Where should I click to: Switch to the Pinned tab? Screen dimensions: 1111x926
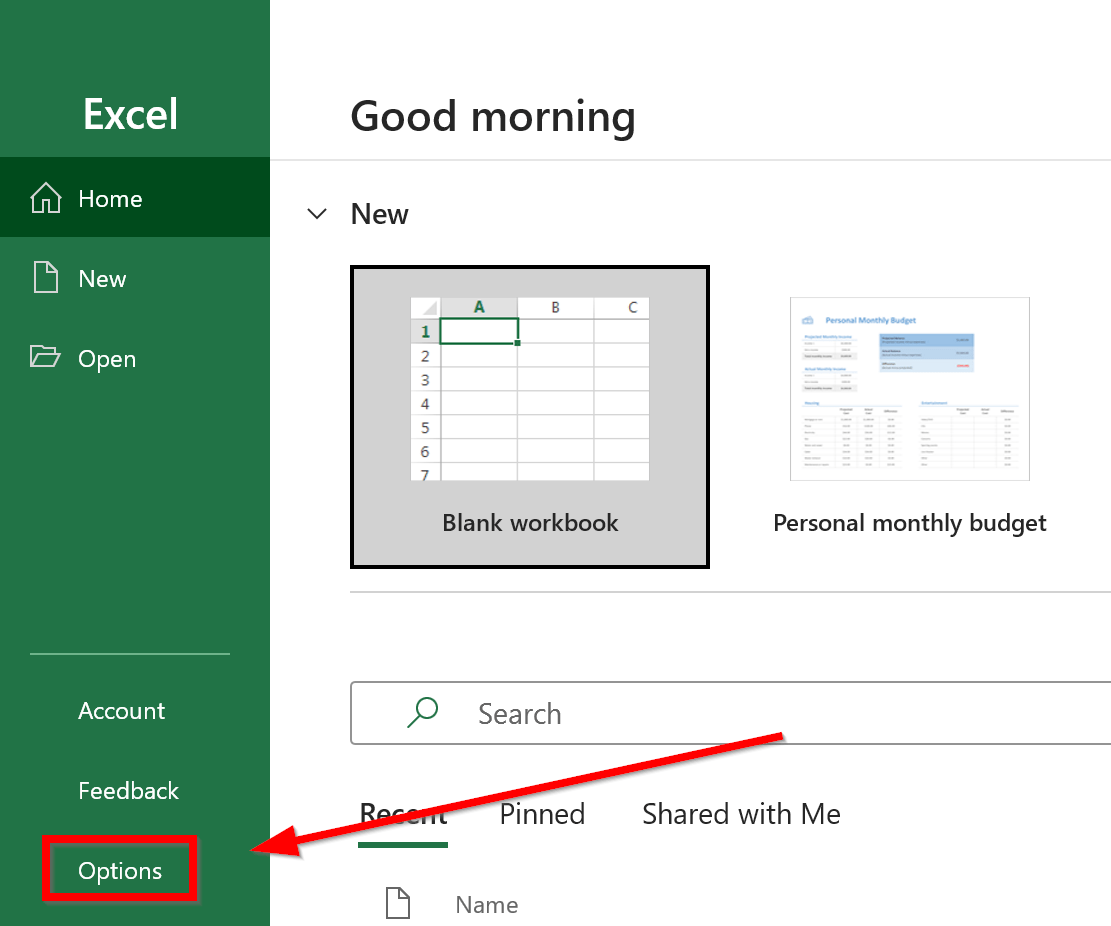pos(541,813)
